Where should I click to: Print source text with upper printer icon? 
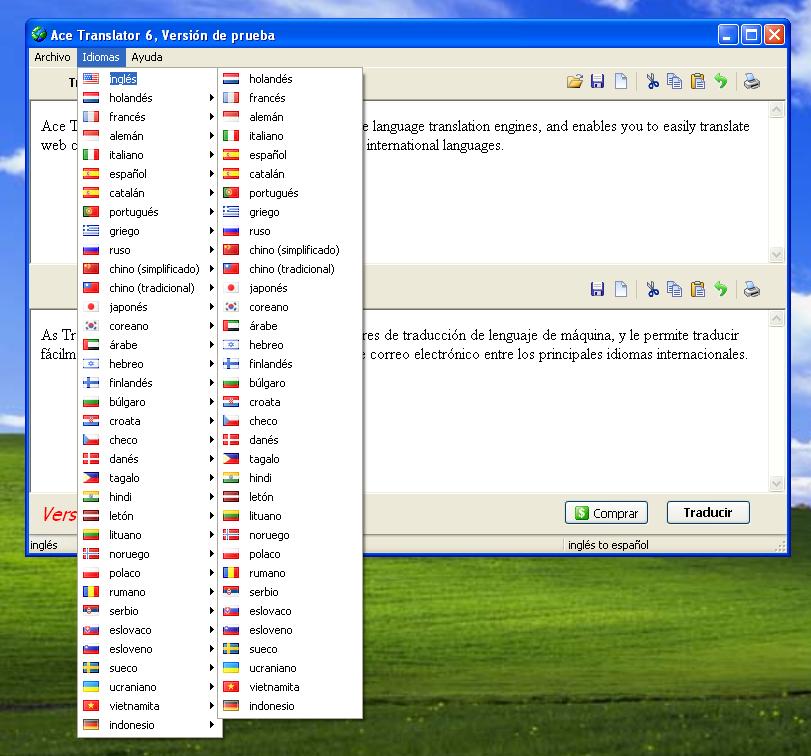[x=752, y=81]
